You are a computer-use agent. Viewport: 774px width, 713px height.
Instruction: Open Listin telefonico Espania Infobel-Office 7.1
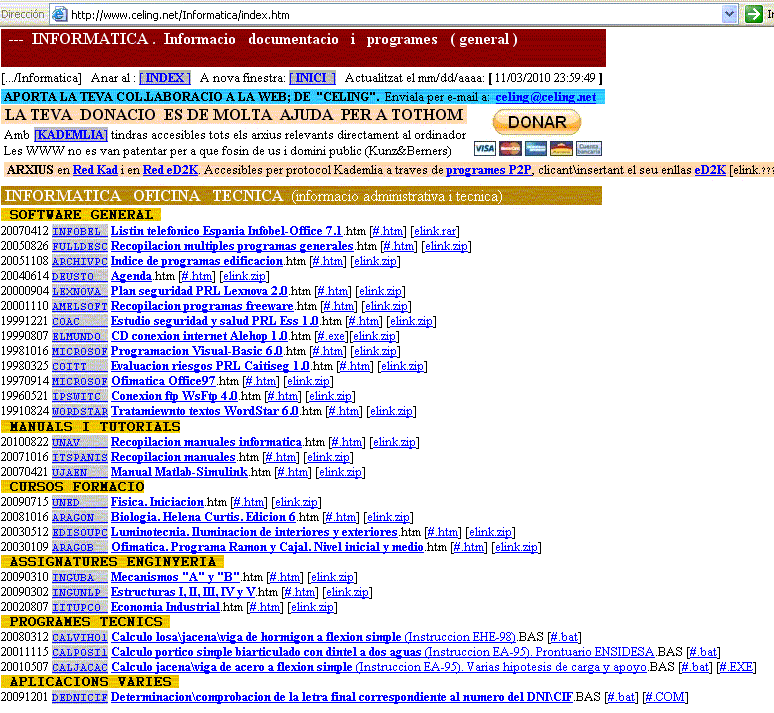click(226, 231)
